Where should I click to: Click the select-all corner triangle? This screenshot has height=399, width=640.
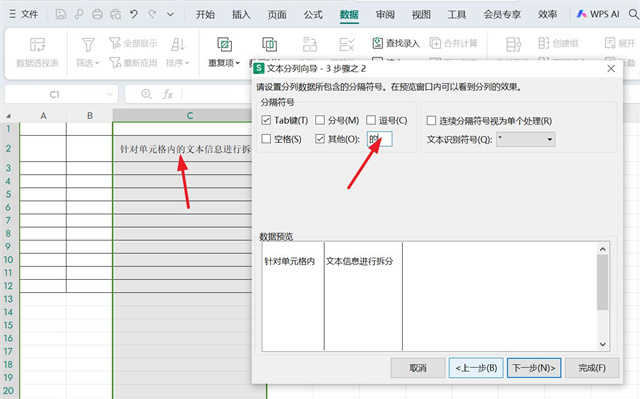9,116
